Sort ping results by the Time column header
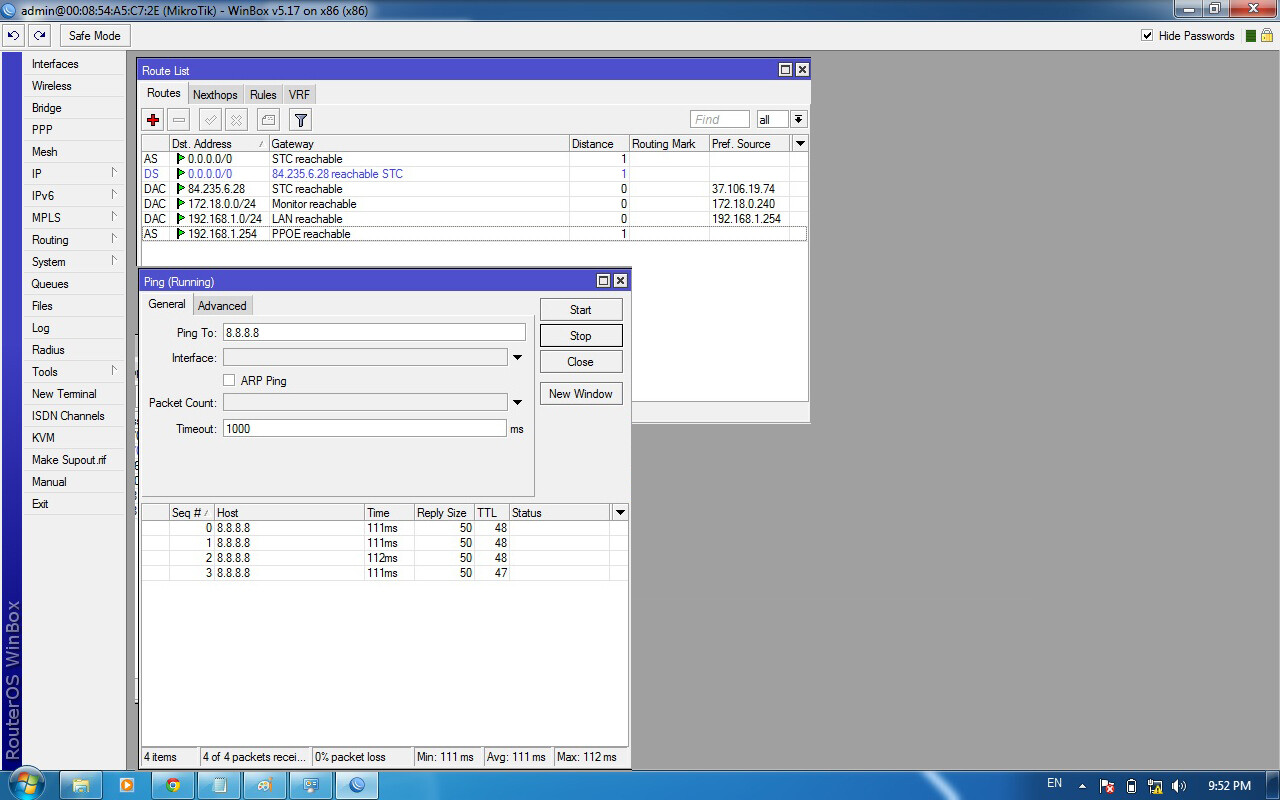This screenshot has width=1280, height=800. (x=389, y=513)
